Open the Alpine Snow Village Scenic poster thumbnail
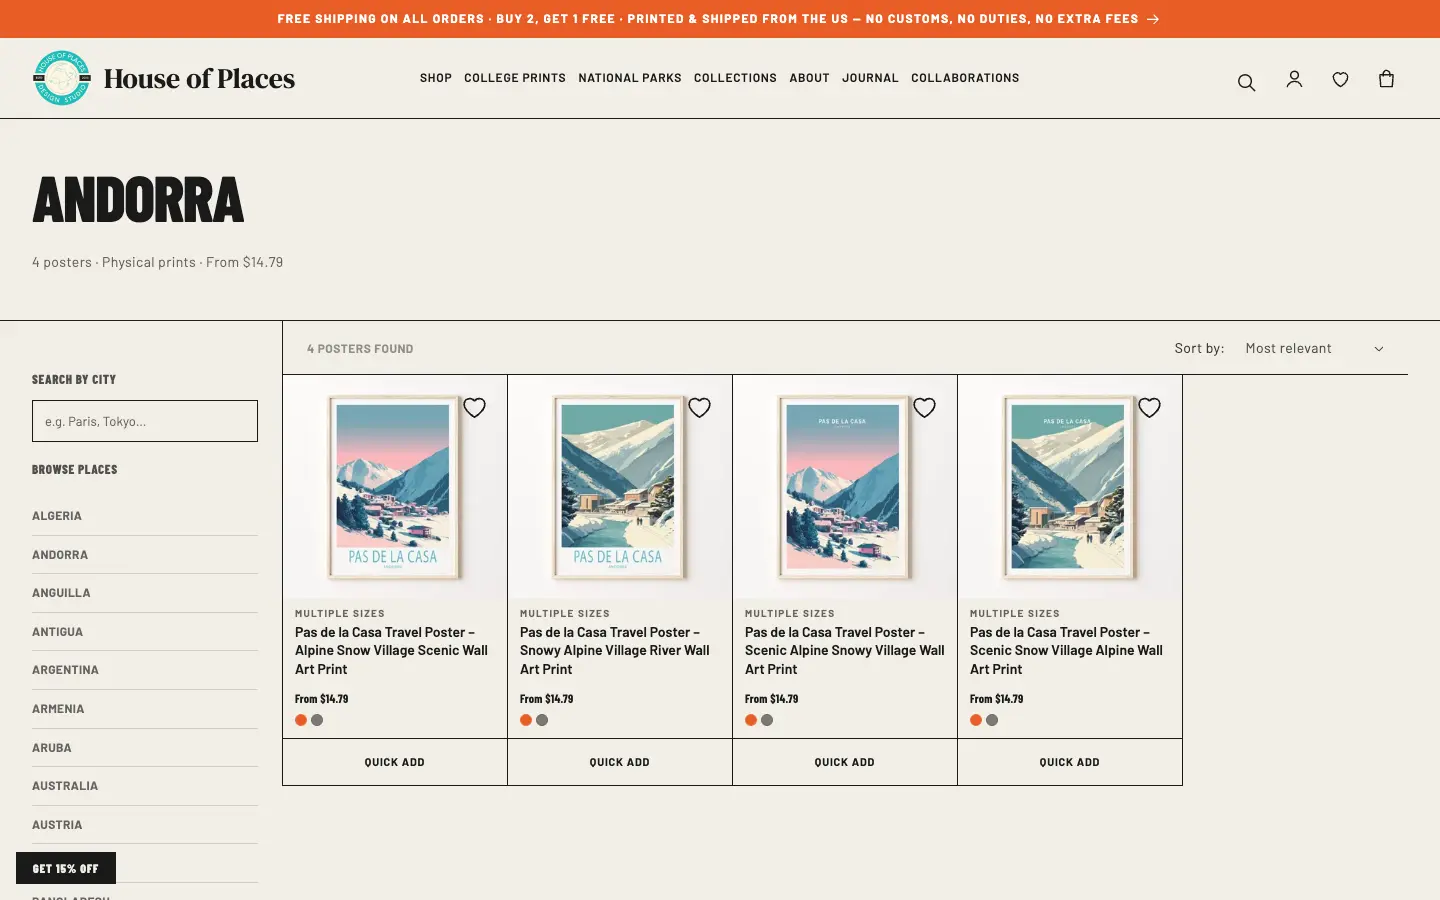 (x=394, y=488)
